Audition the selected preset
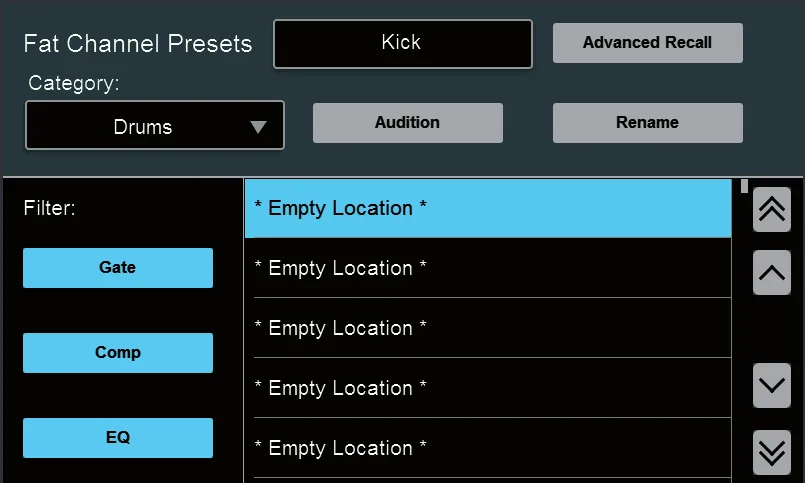This screenshot has width=805, height=483. (408, 123)
